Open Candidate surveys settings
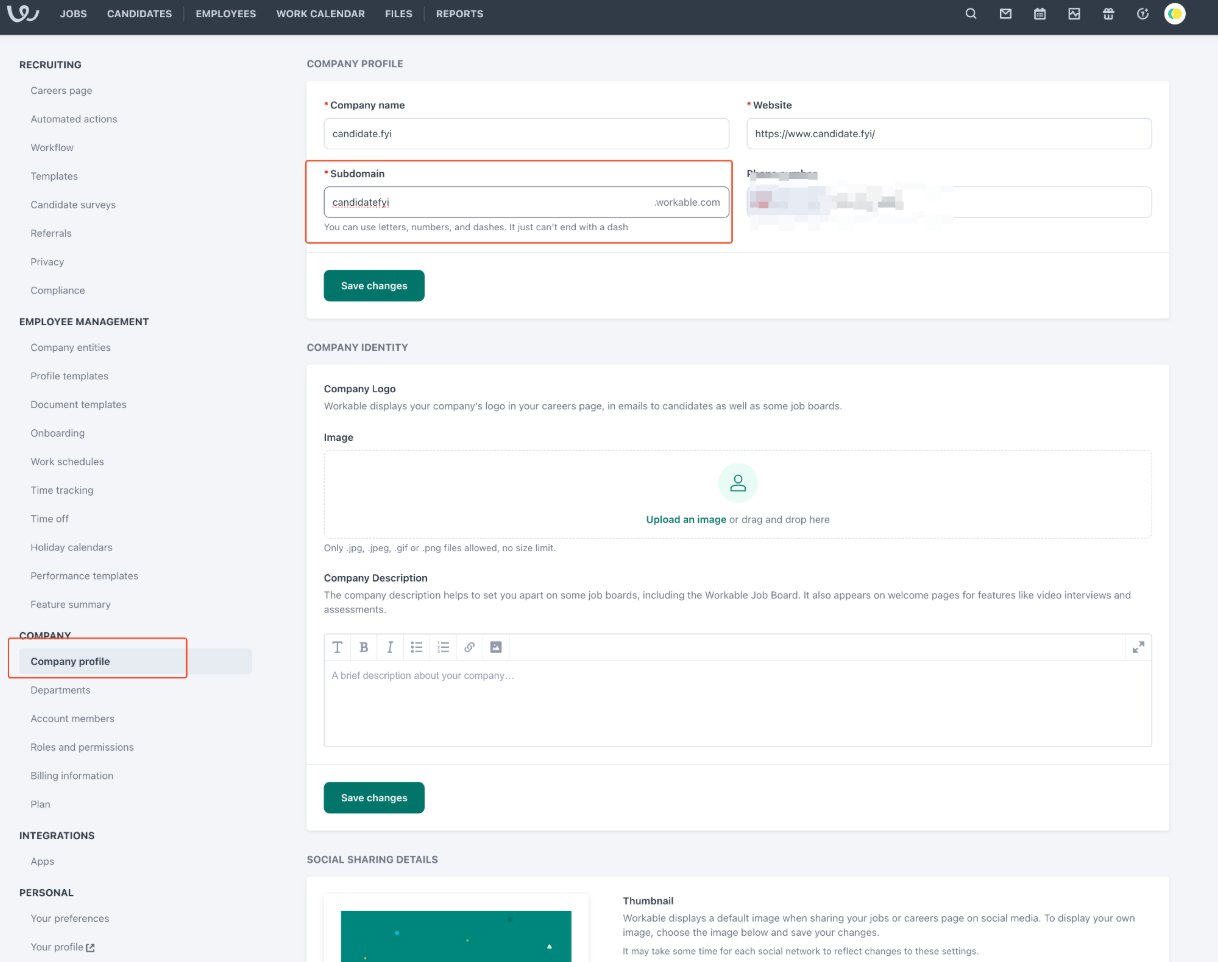Screen dimensions: 1218x962 tap(73, 205)
